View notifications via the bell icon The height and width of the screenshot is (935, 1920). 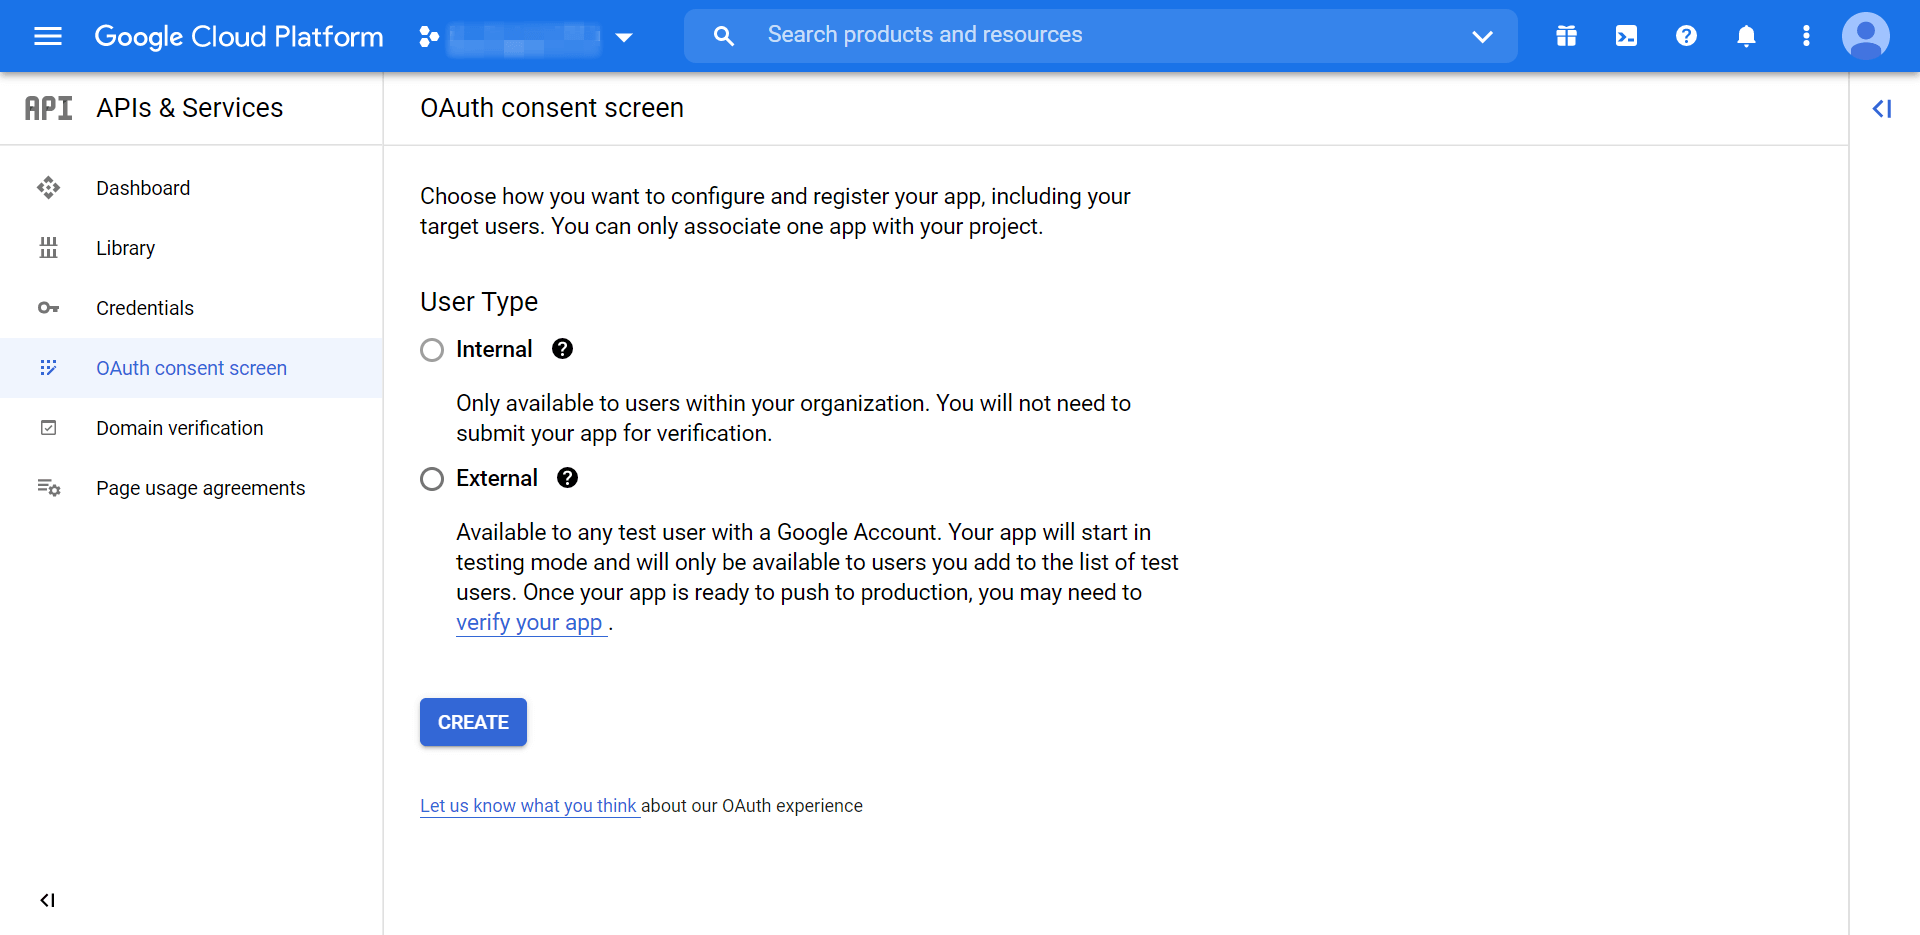(1746, 36)
